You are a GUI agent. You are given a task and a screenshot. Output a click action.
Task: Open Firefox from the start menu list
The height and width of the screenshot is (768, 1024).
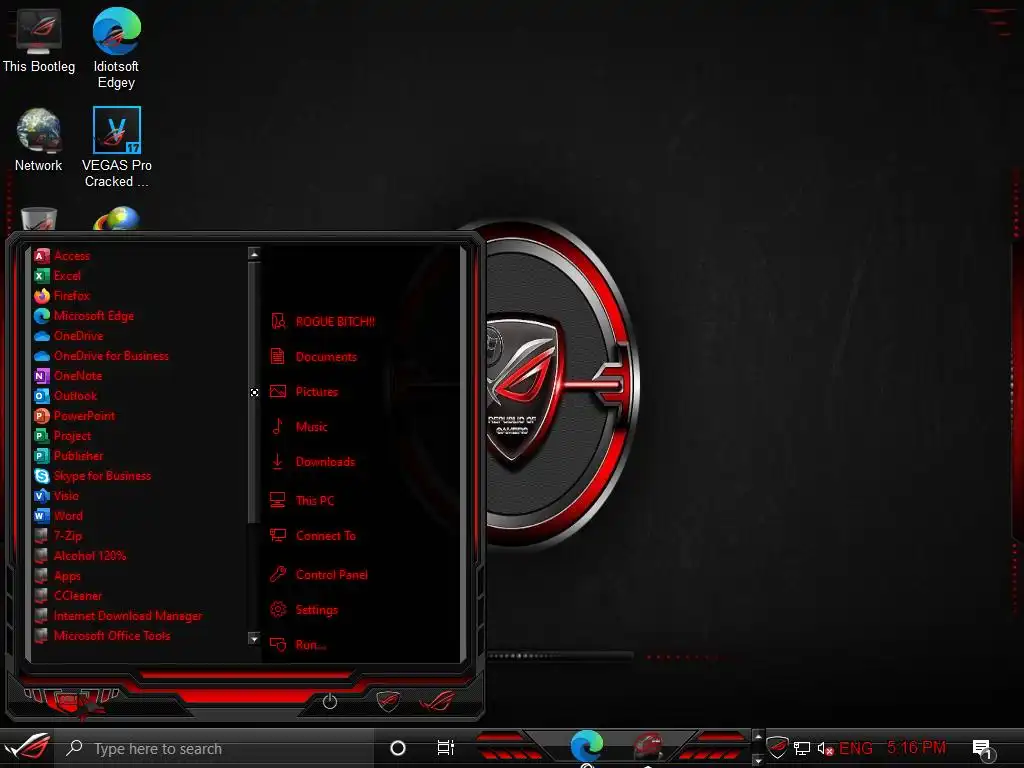pyautogui.click(x=62, y=296)
